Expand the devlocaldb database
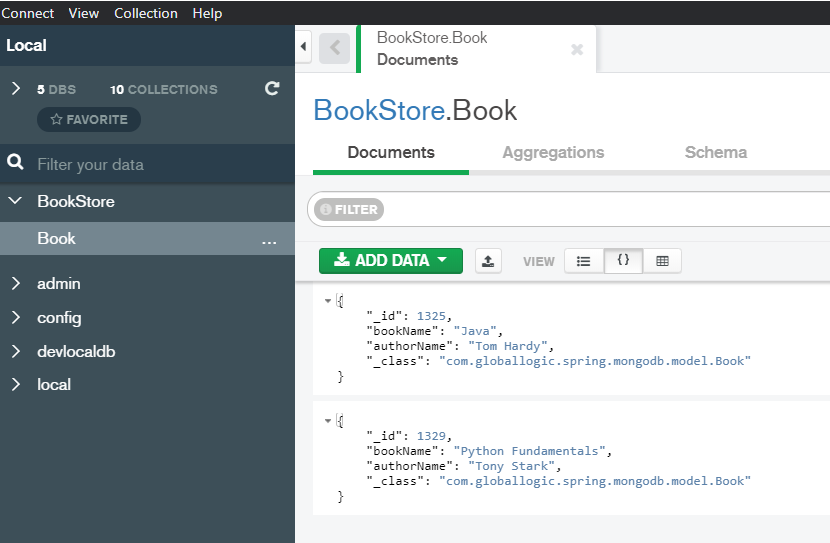Screen dimensions: 830x543 [x=16, y=351]
